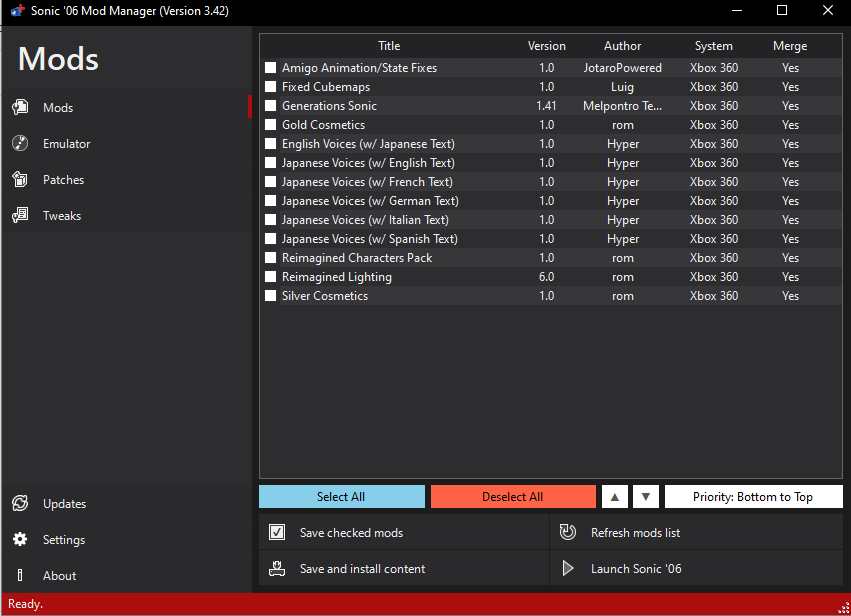Click the Tweaks sidebar icon
The image size is (851, 616).
(20, 215)
